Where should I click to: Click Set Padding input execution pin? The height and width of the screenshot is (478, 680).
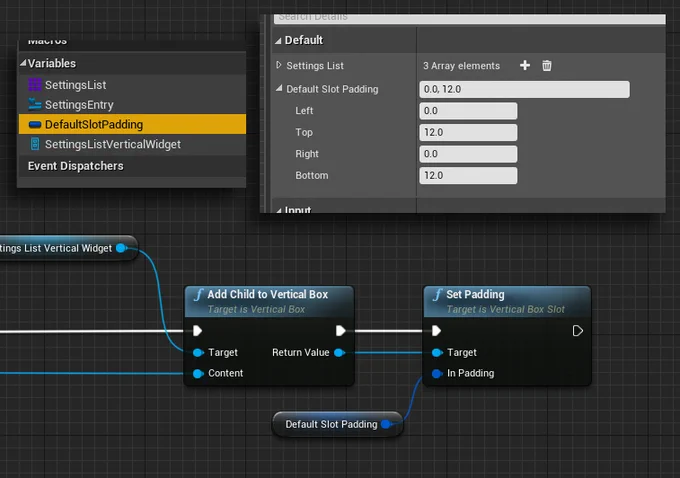pyautogui.click(x=436, y=331)
